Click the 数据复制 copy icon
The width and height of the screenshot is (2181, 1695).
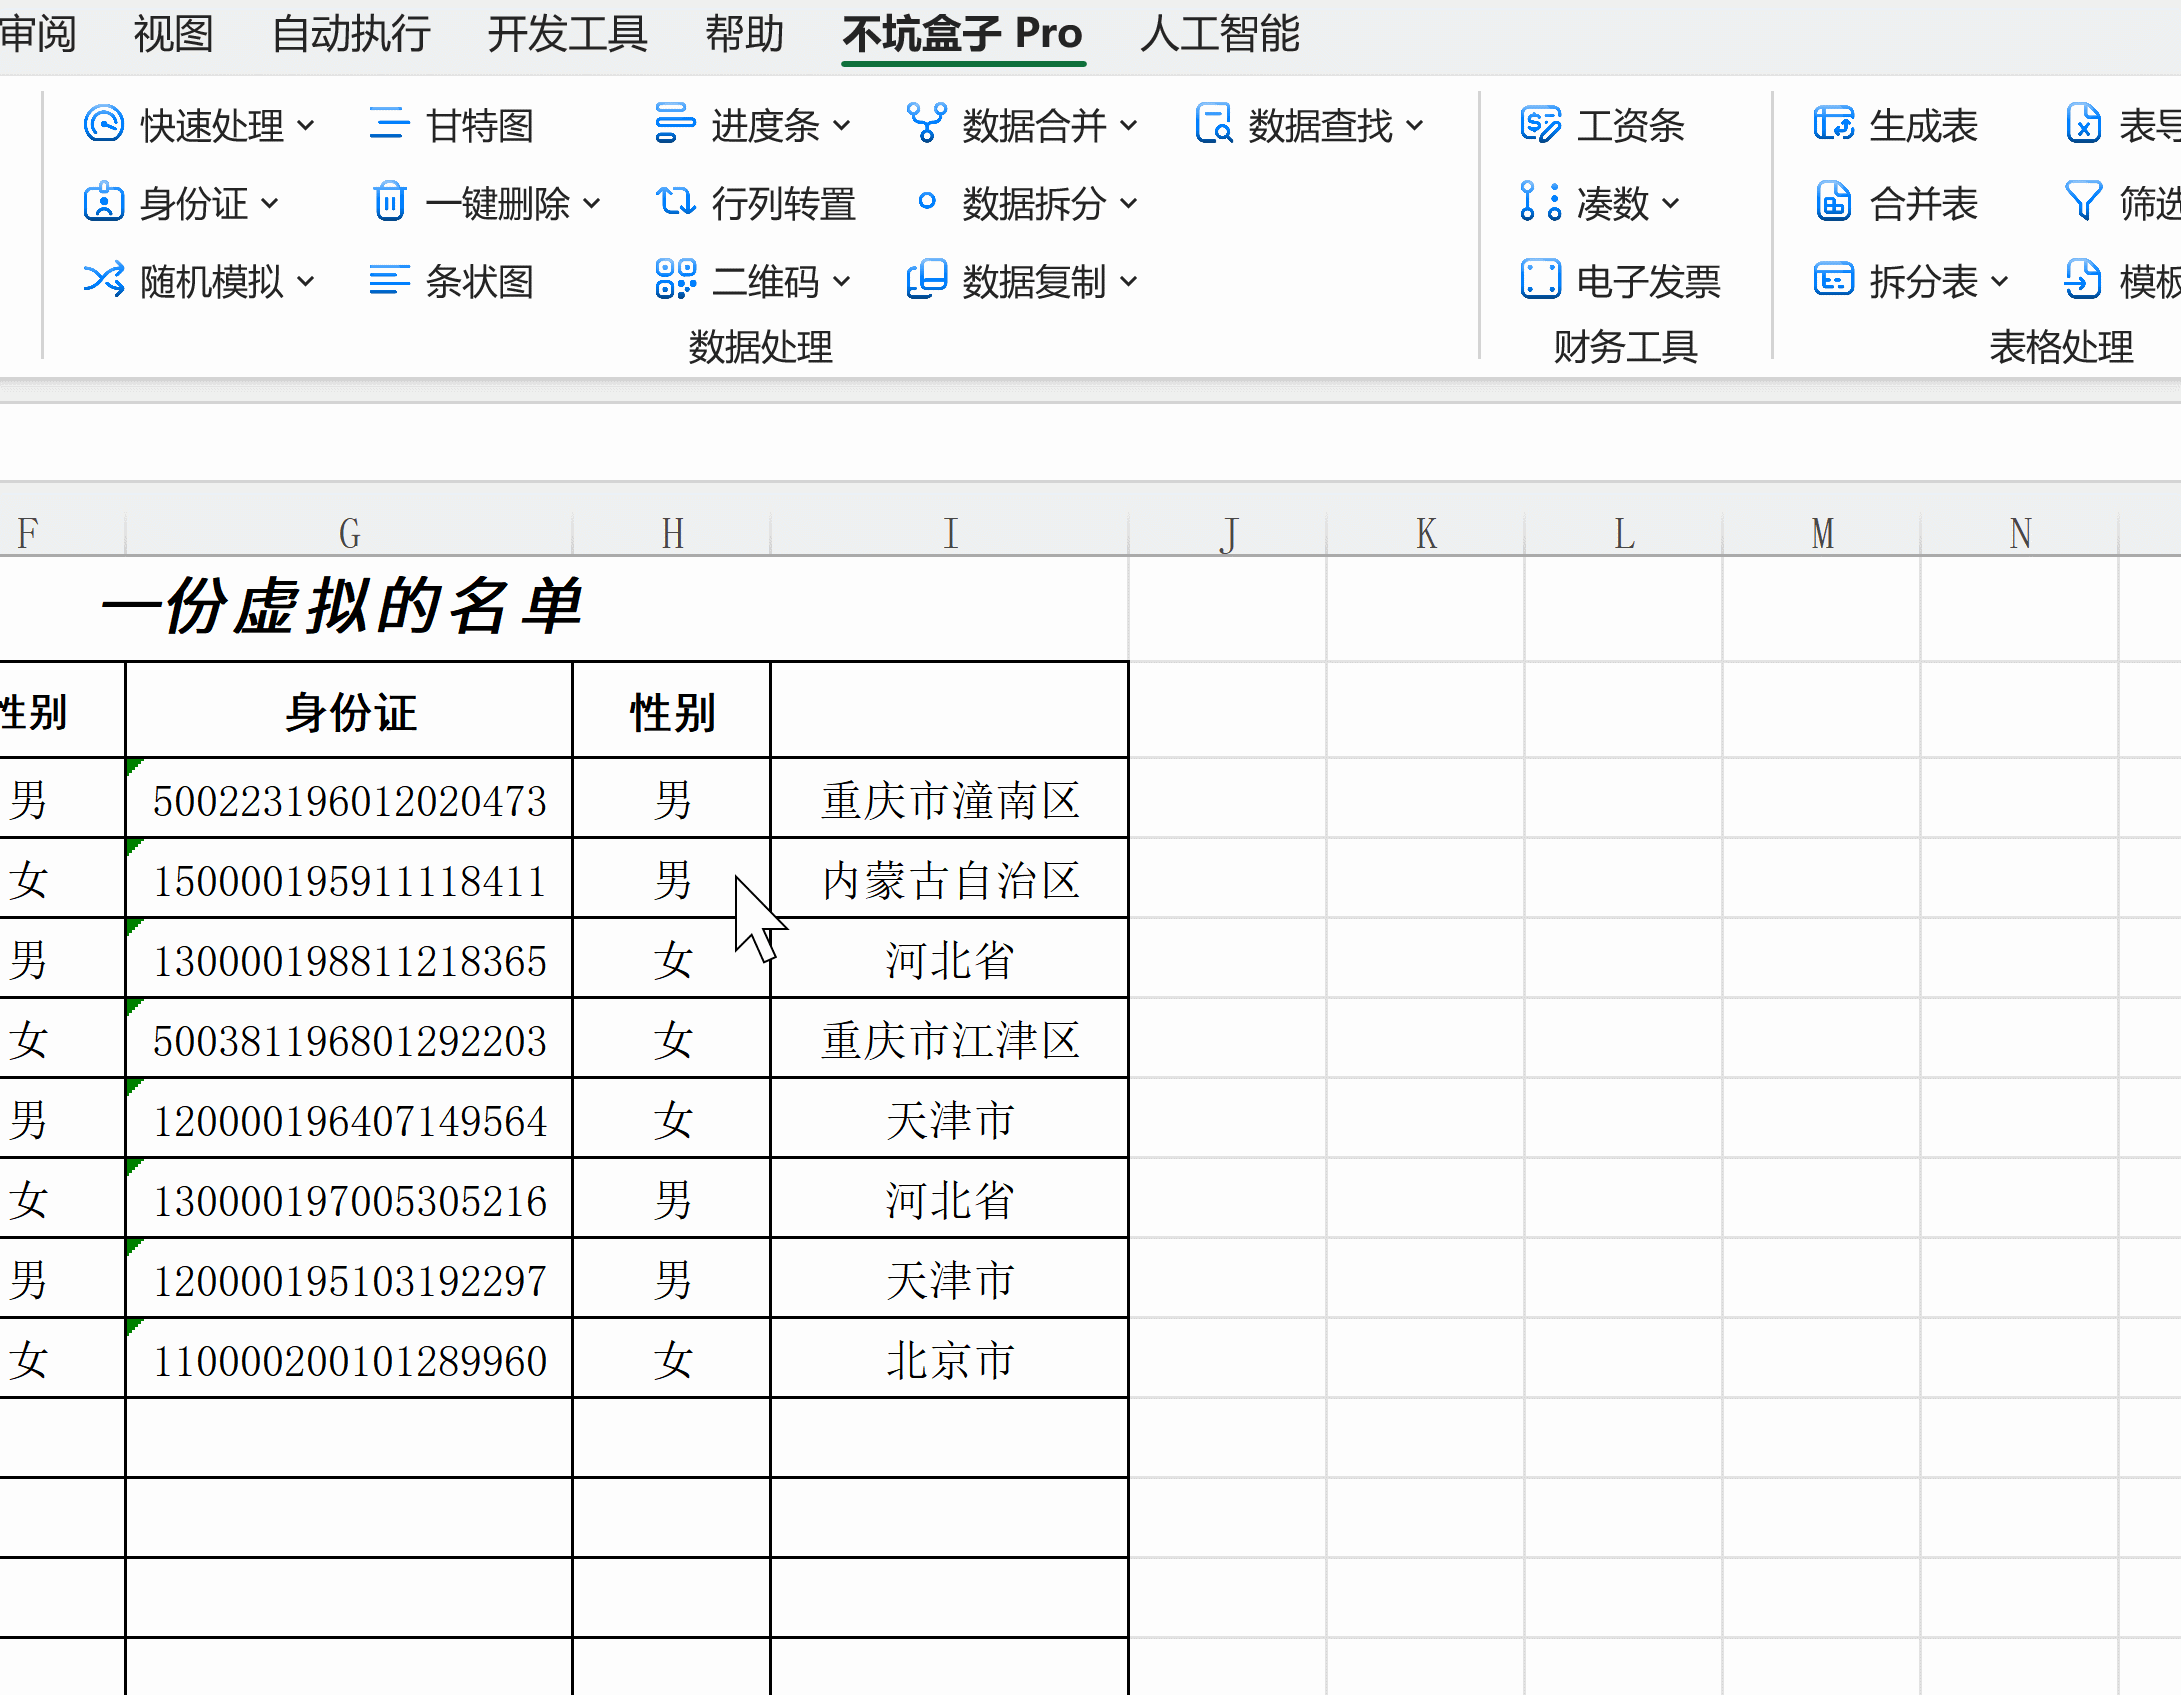click(926, 281)
